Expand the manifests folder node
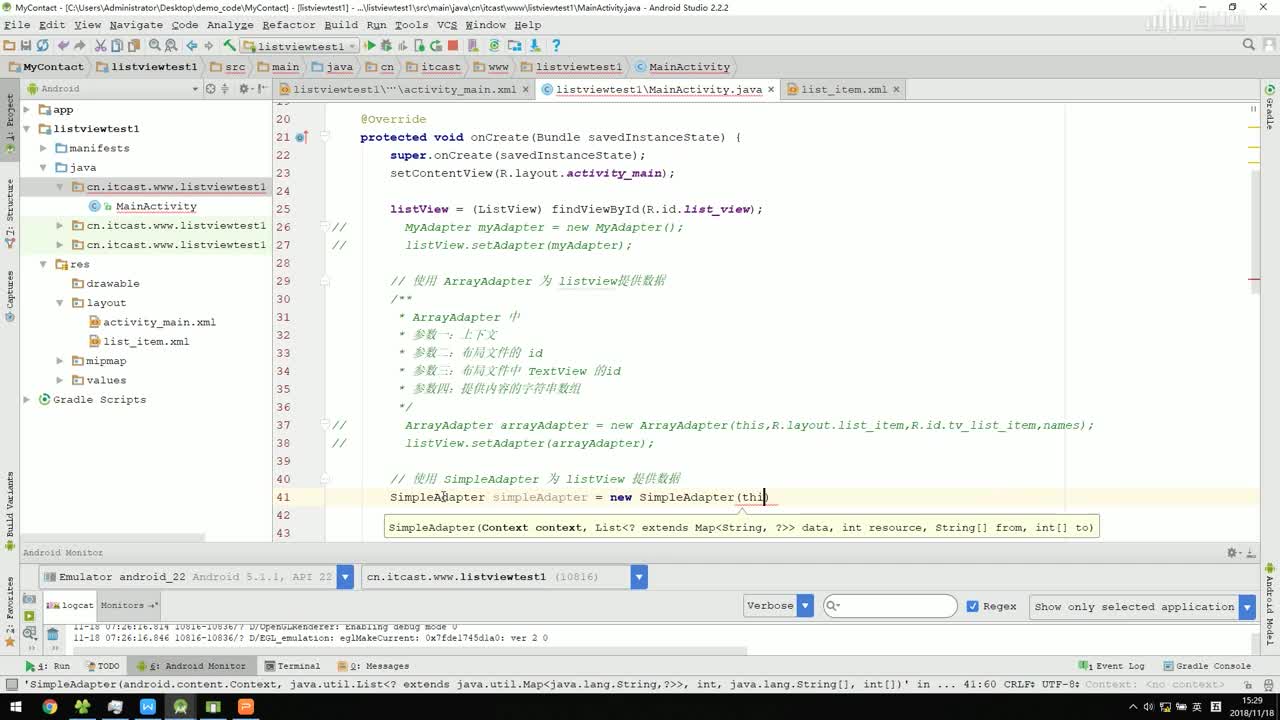 point(44,148)
